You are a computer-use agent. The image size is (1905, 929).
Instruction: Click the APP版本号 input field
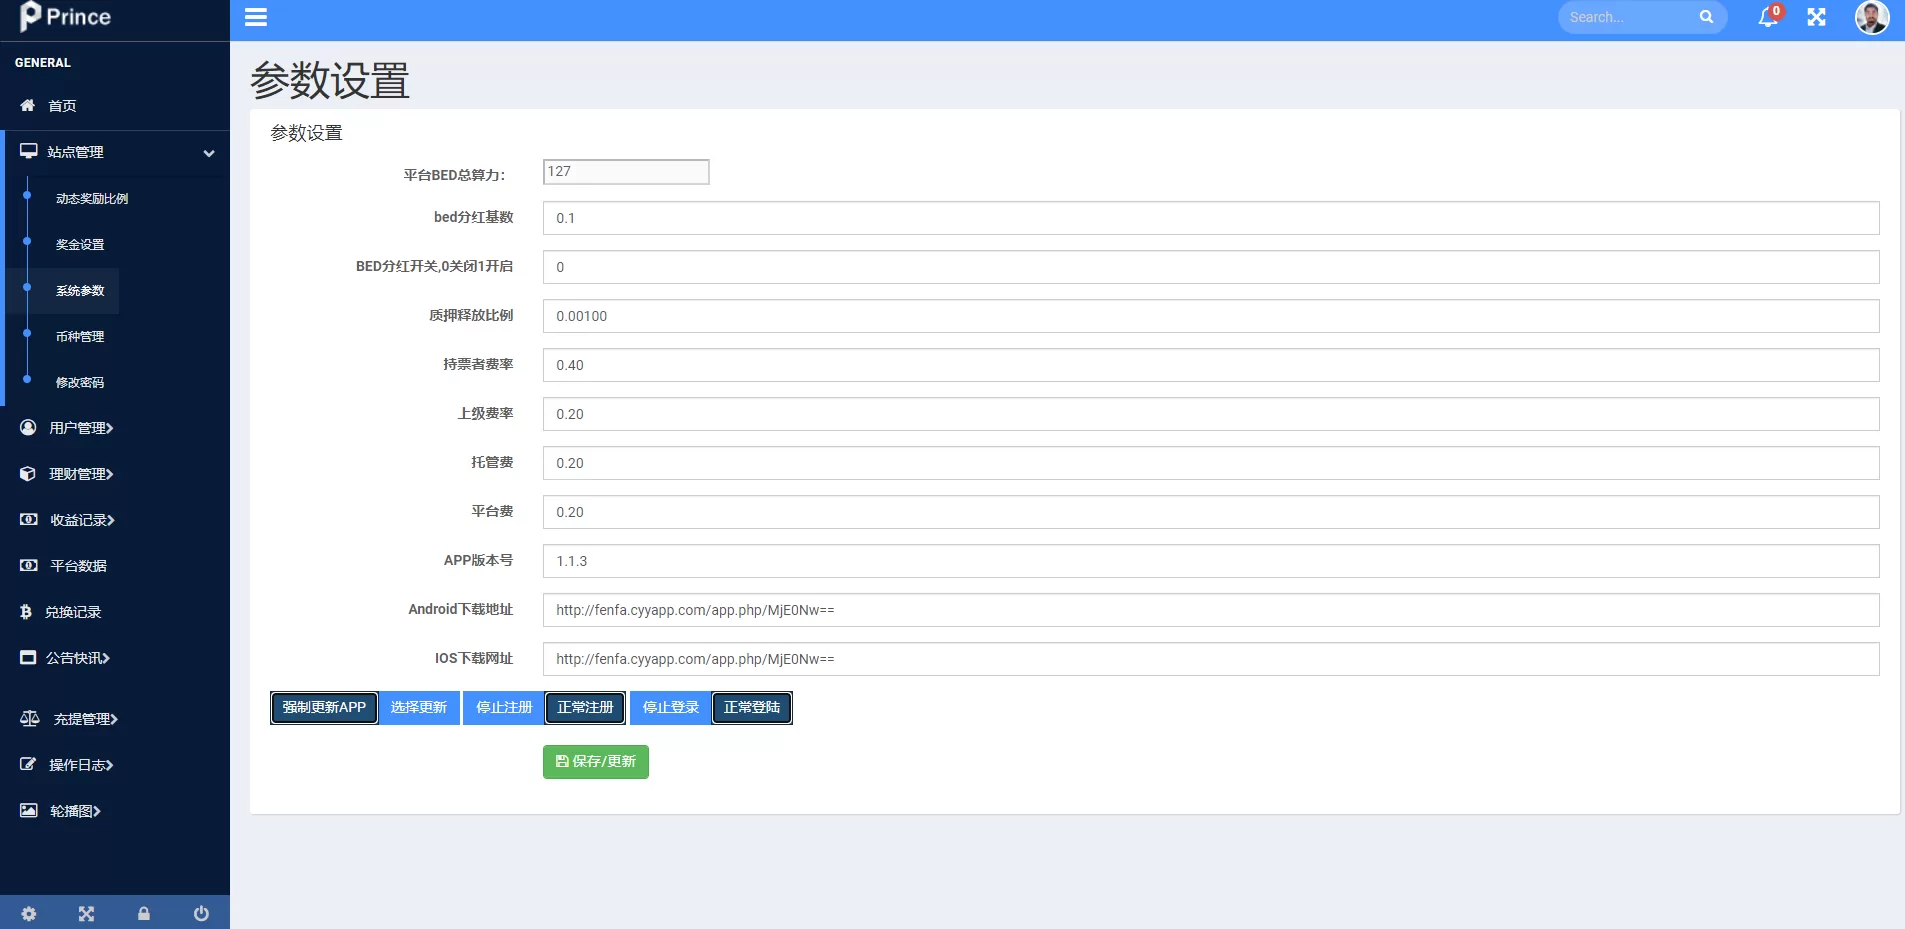click(x=1210, y=561)
